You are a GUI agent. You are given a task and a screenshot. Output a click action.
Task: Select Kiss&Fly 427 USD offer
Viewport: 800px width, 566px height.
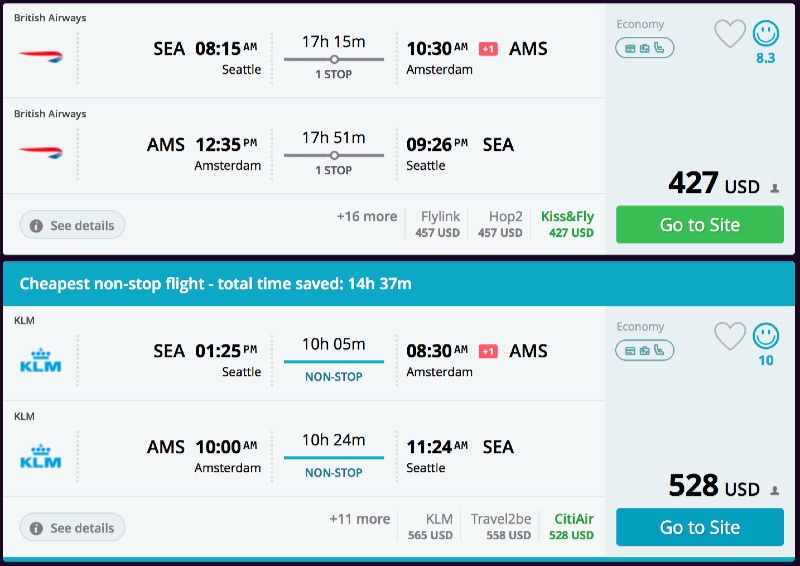[x=567, y=224]
